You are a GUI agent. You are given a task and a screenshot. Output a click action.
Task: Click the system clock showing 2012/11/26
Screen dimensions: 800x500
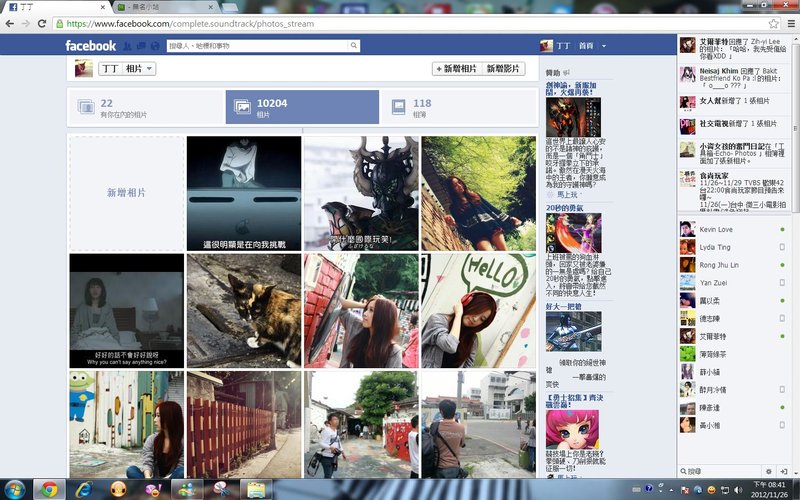coord(769,489)
